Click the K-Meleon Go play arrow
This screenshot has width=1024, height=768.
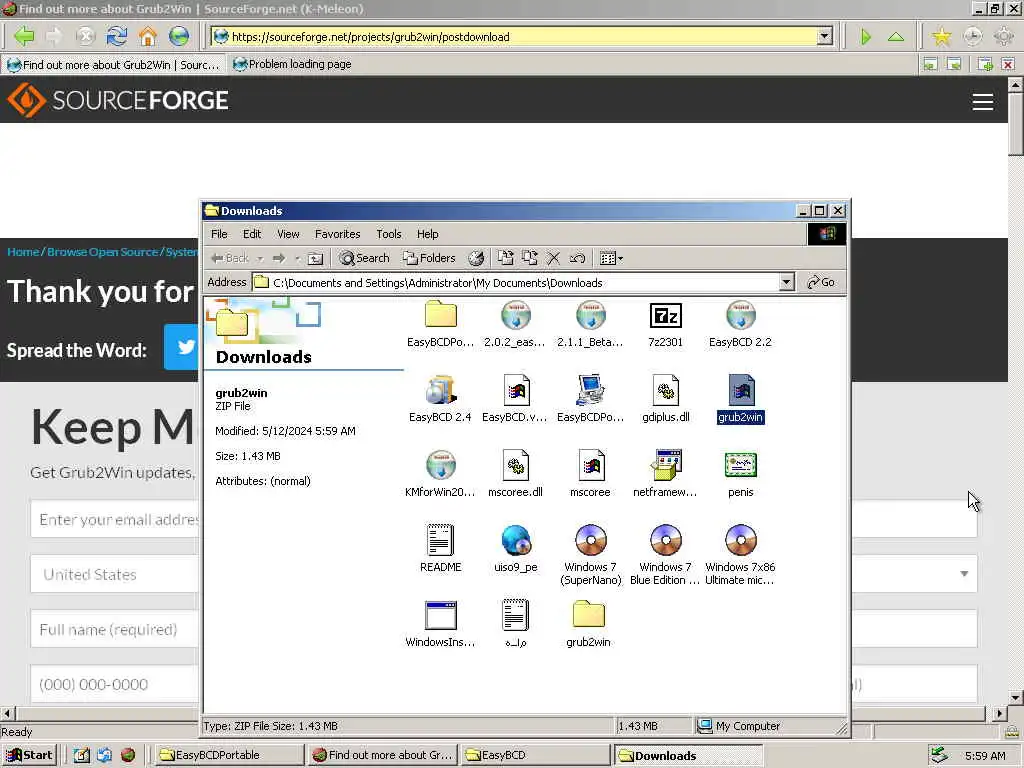865,37
